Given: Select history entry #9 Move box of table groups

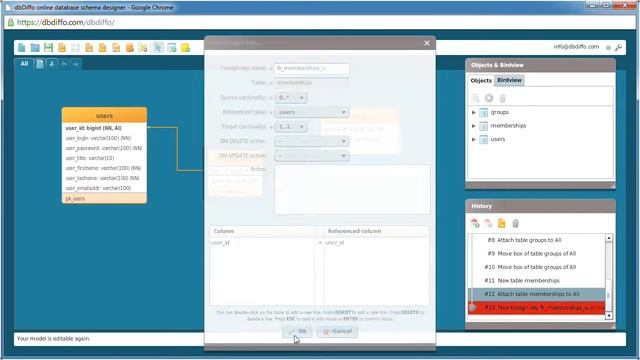Looking at the screenshot, I should 537,253.
